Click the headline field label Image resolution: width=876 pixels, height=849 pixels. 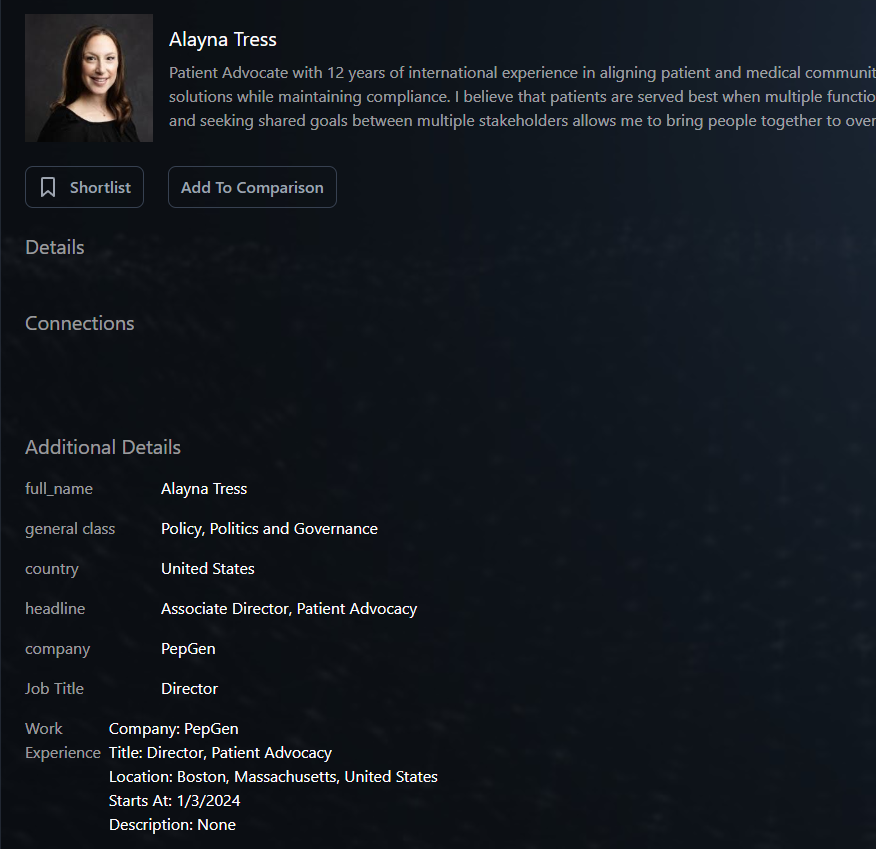[55, 609]
